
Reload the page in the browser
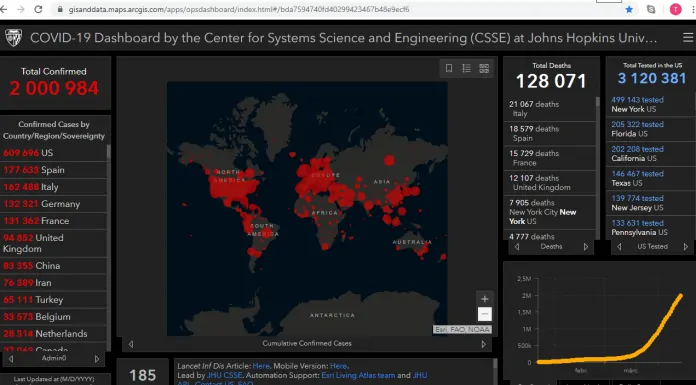38,9
